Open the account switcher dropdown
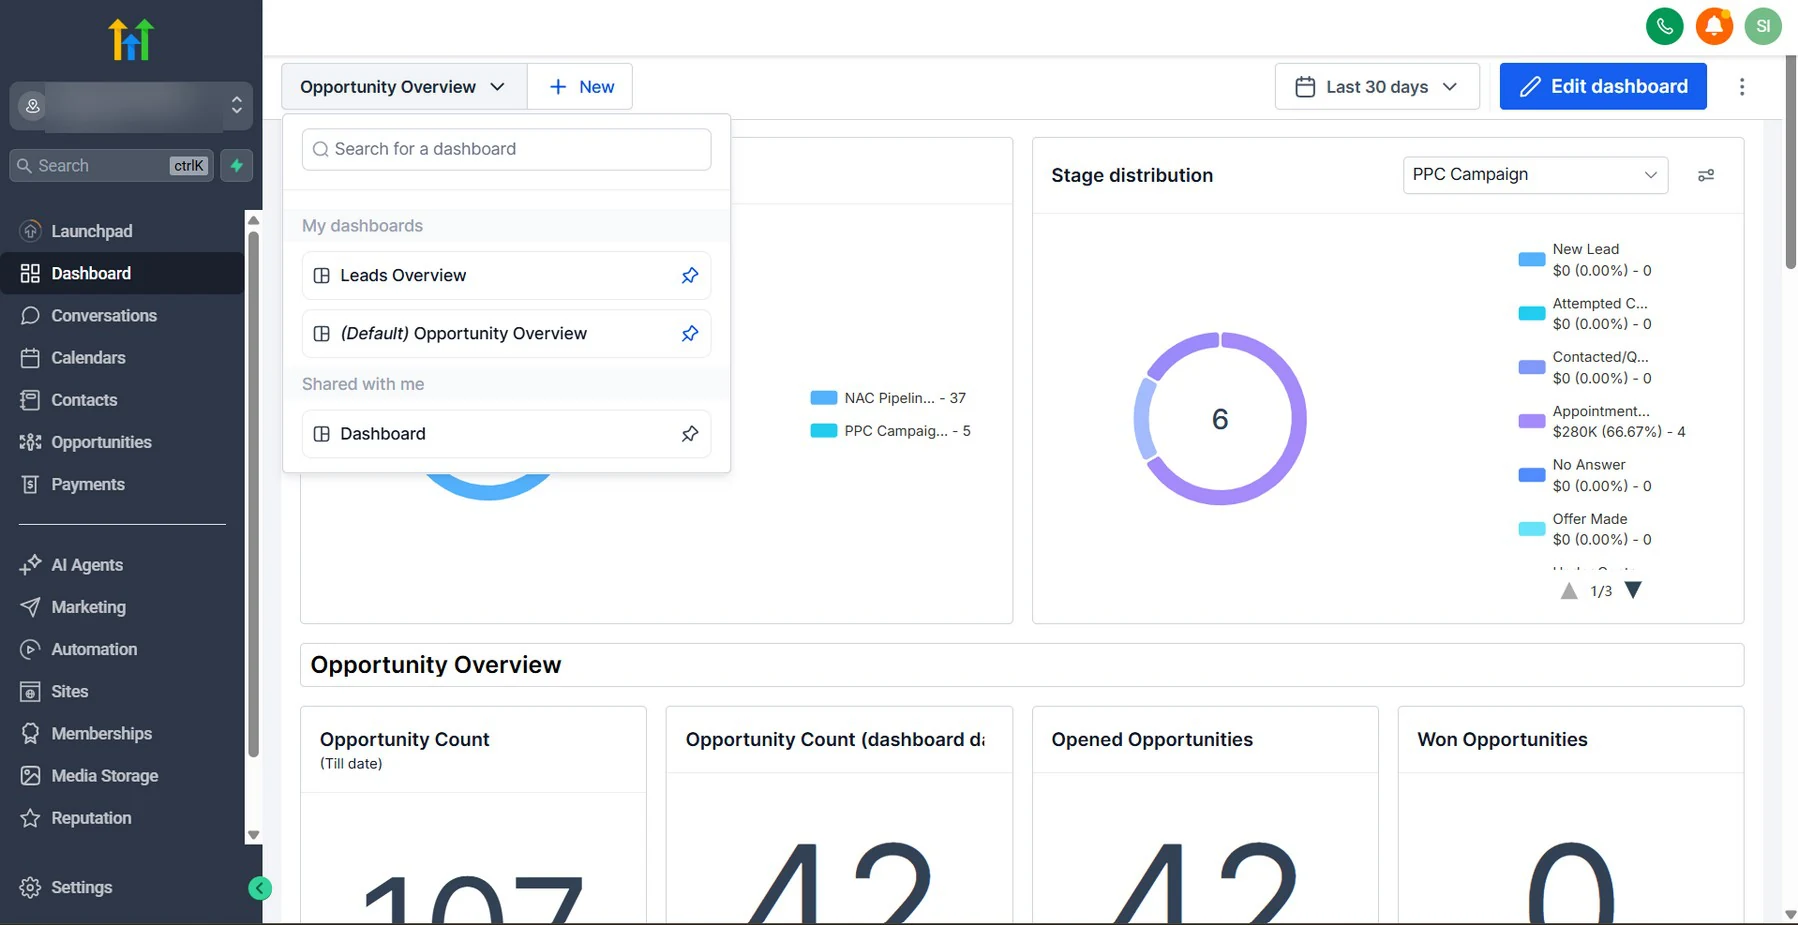1798x925 pixels. click(x=131, y=106)
